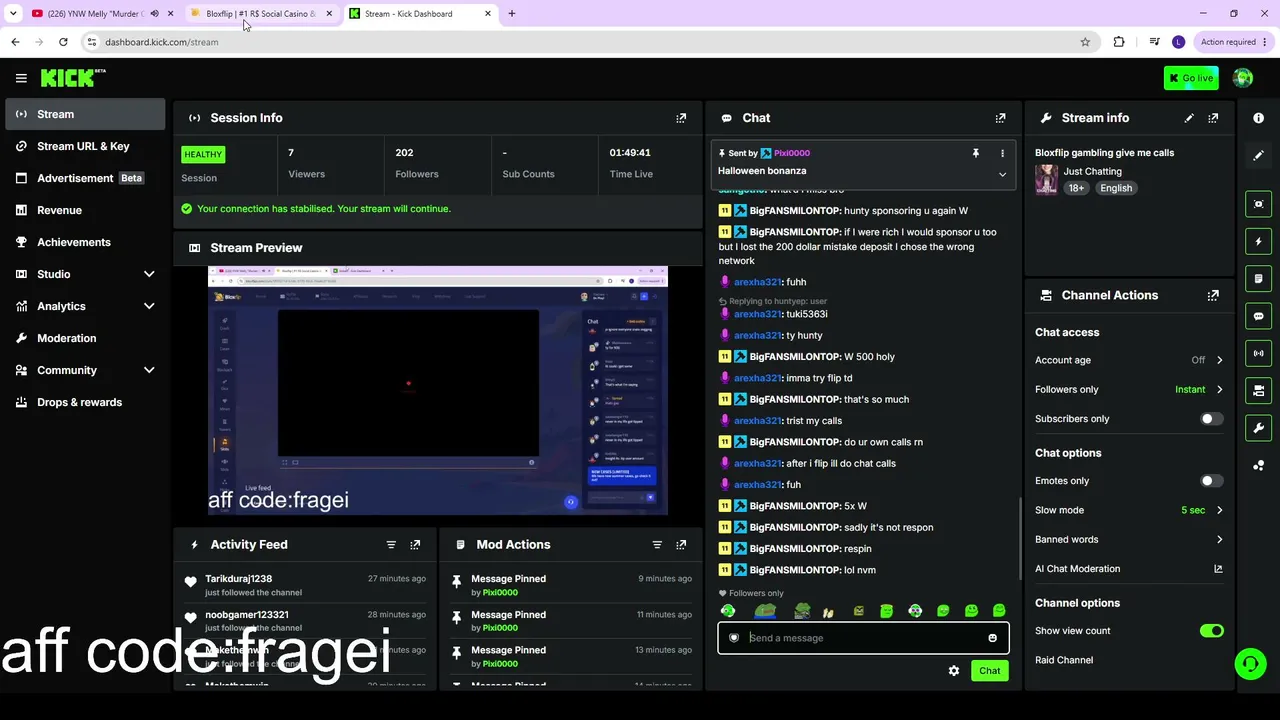The width and height of the screenshot is (1280, 720).
Task: Expand the pinned message chevron
Action: click(x=1002, y=174)
